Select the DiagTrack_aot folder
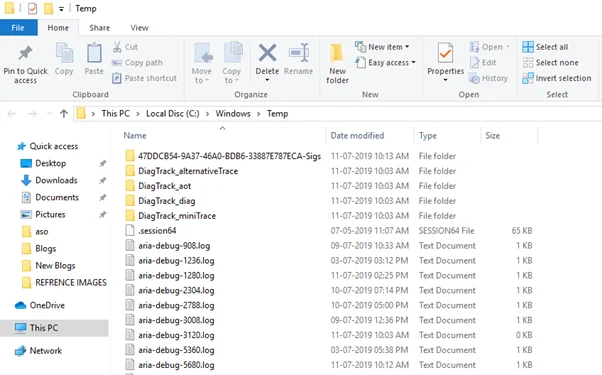Image resolution: width=602 pixels, height=375 pixels. pos(158,186)
